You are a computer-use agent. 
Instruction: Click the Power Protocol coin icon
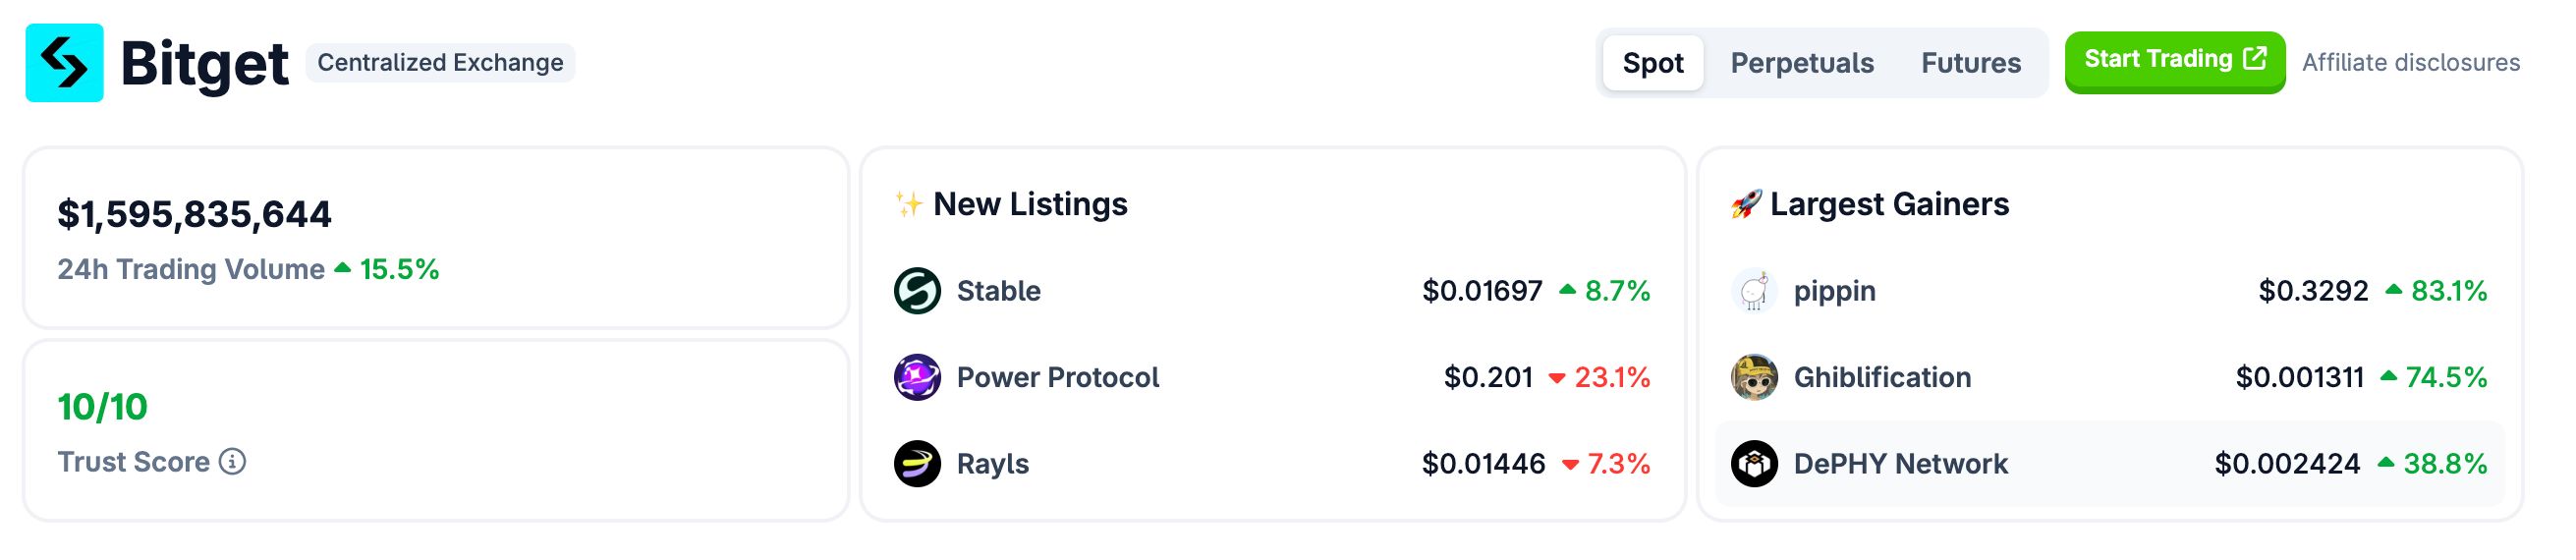pos(917,377)
